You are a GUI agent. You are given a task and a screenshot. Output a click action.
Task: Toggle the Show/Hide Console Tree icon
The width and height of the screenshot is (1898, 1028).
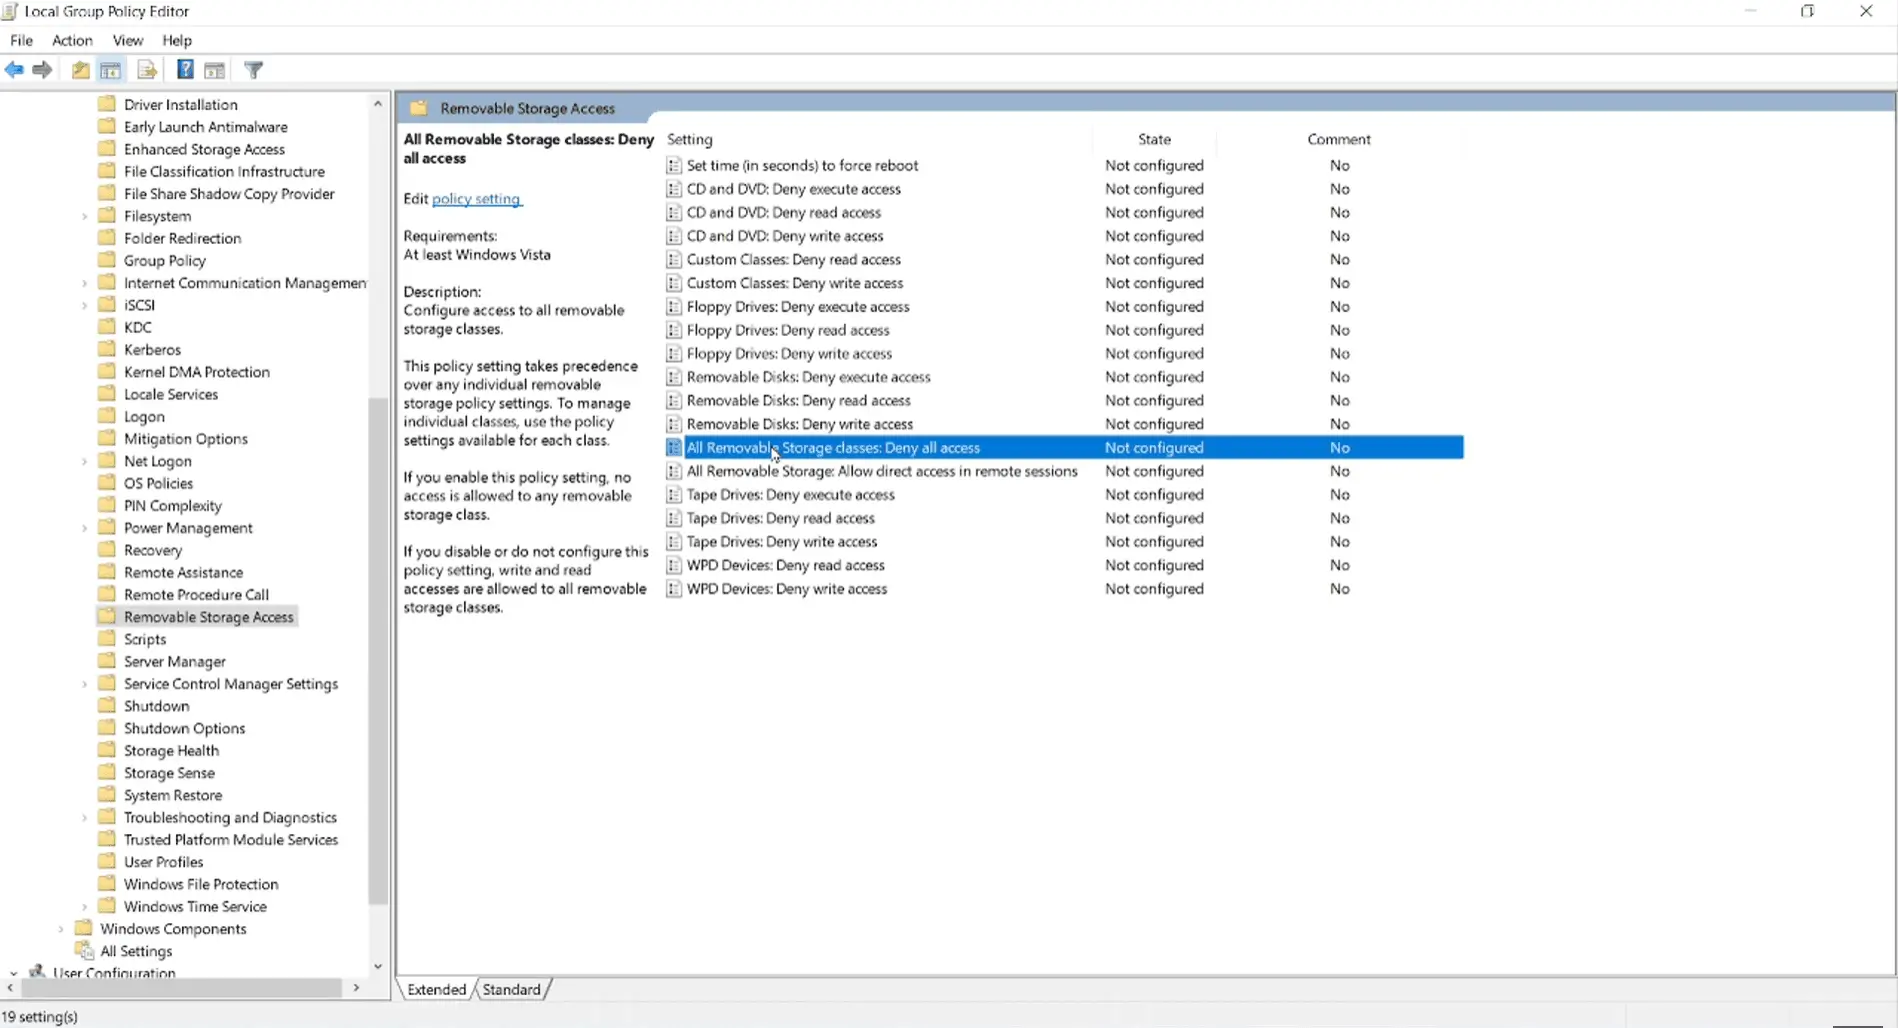click(x=111, y=69)
